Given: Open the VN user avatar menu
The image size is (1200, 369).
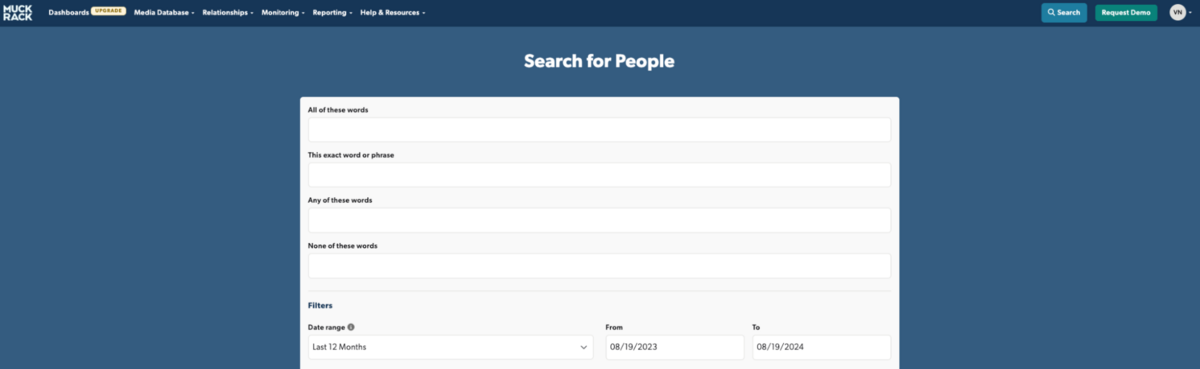Looking at the screenshot, I should pos(1178,12).
